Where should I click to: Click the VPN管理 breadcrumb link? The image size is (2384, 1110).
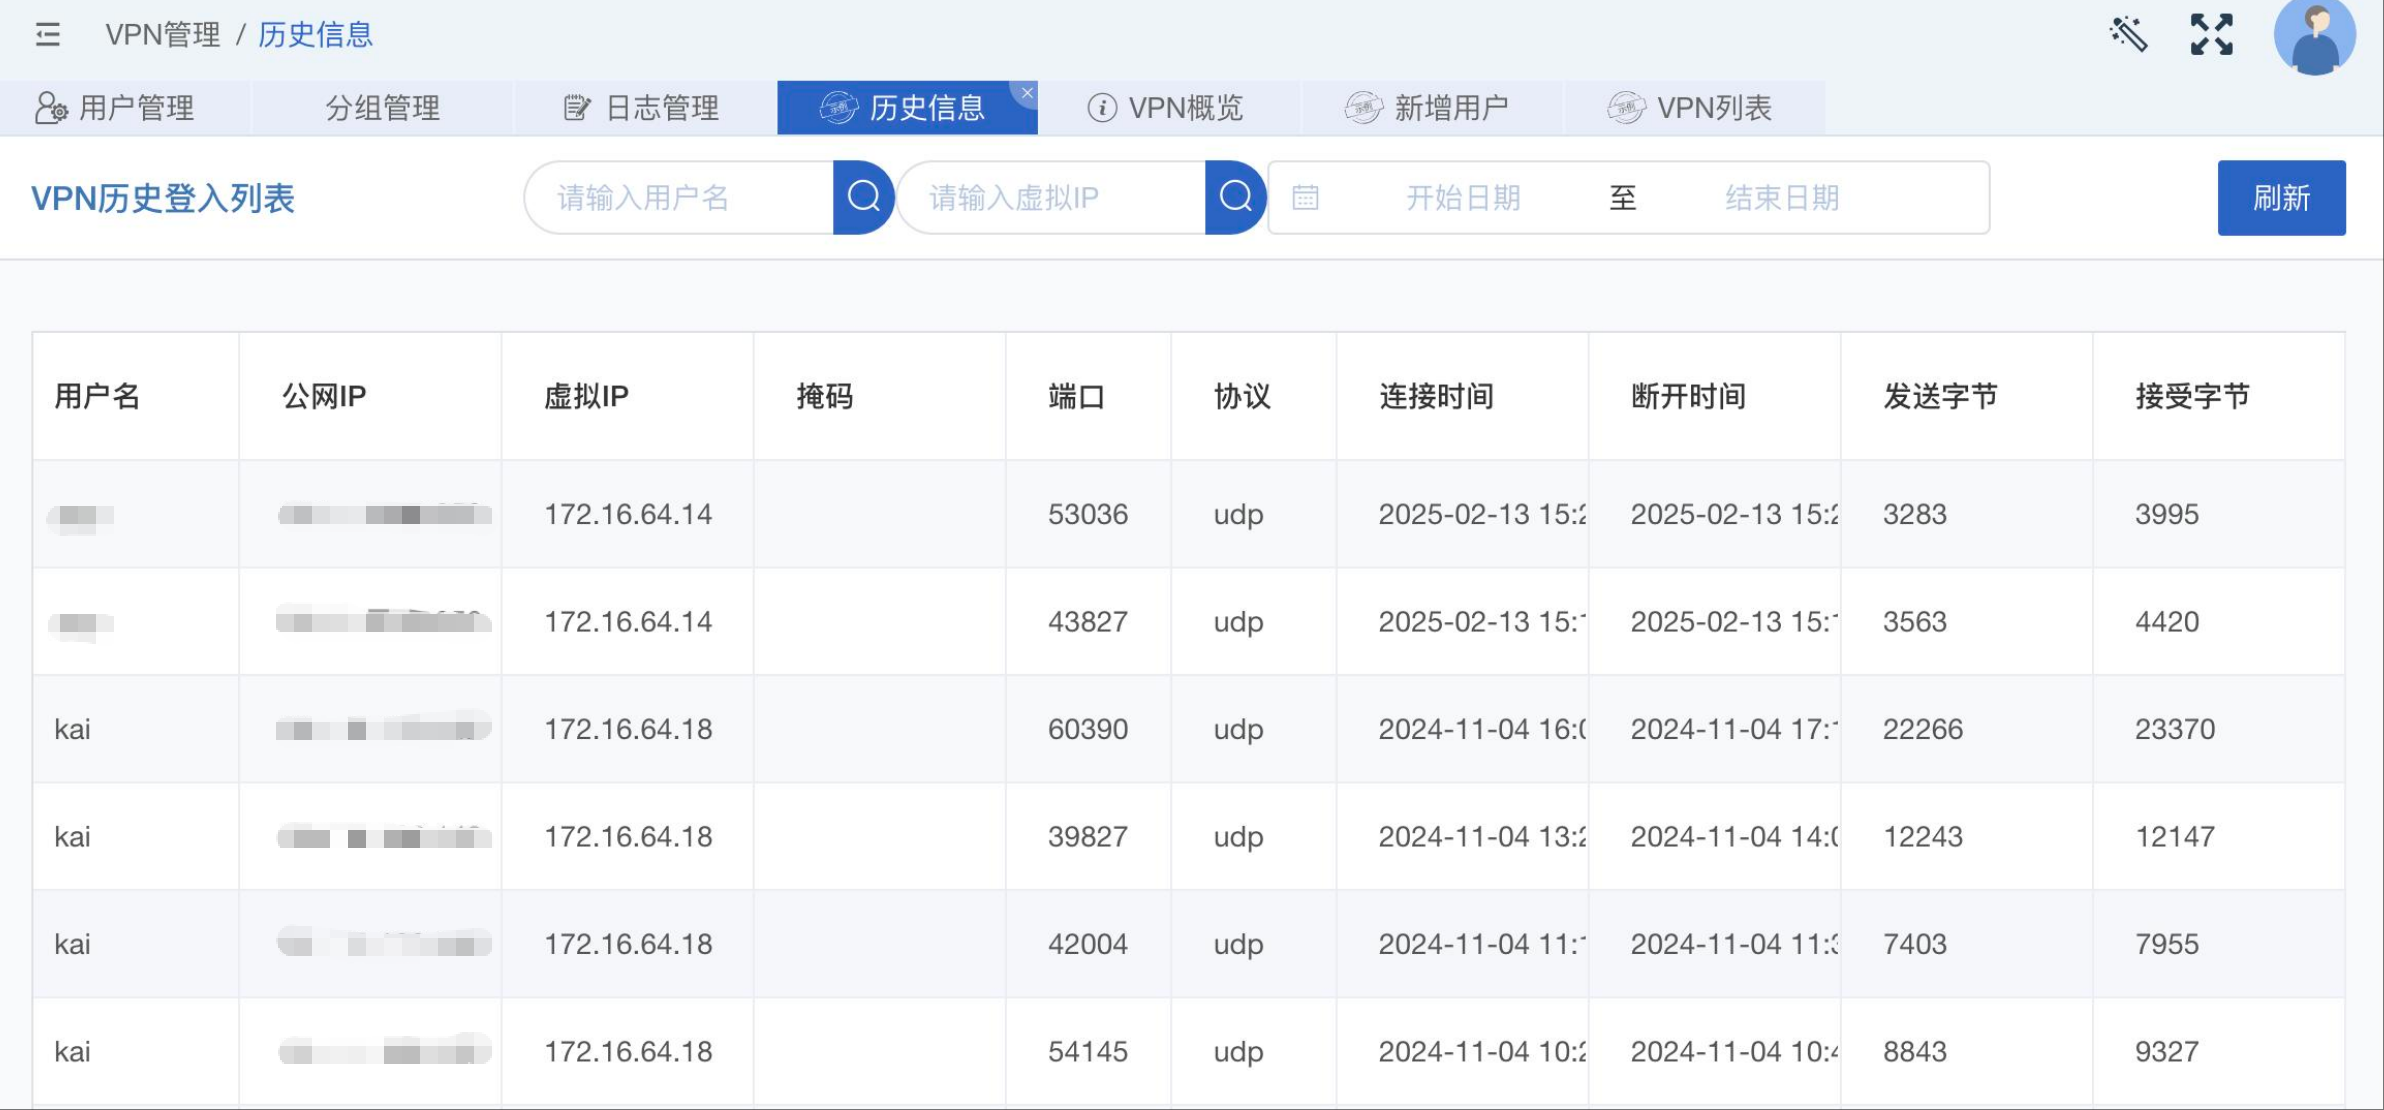pos(163,35)
